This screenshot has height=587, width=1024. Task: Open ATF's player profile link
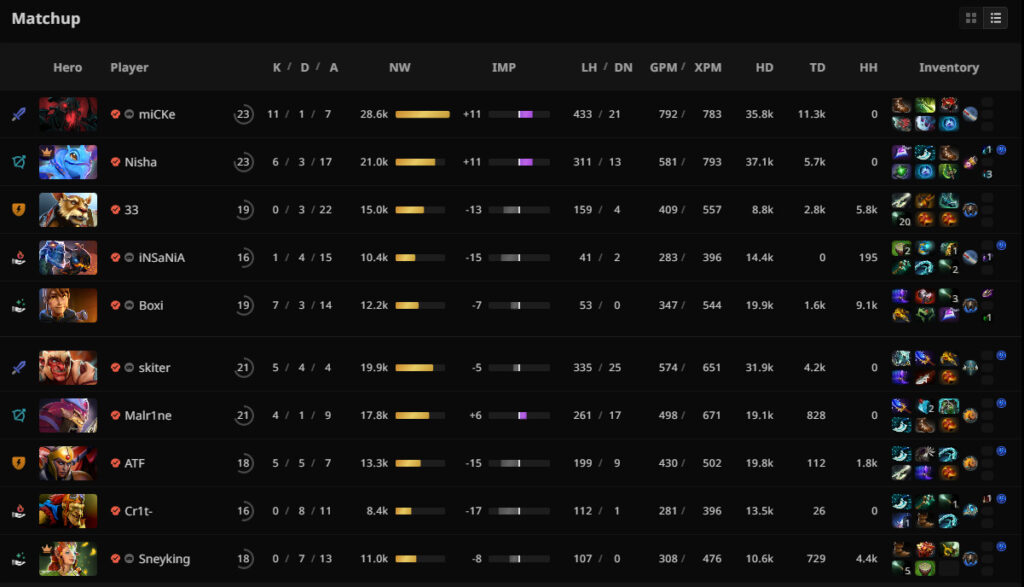tap(135, 464)
